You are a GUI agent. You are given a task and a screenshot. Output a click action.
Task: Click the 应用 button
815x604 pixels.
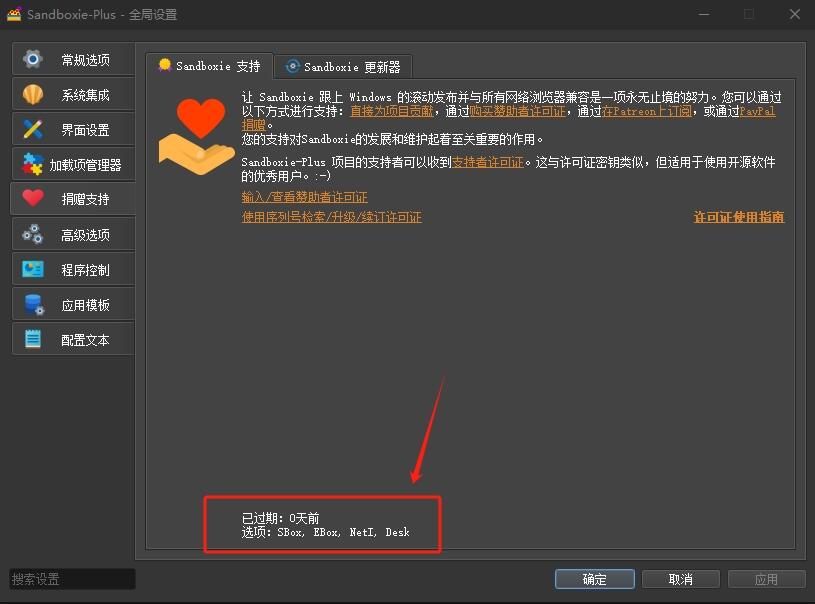(x=767, y=579)
